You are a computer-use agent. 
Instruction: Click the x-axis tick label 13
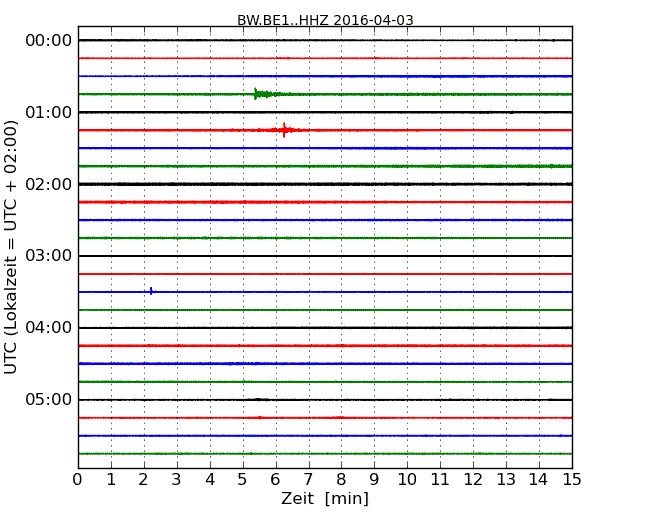506,480
